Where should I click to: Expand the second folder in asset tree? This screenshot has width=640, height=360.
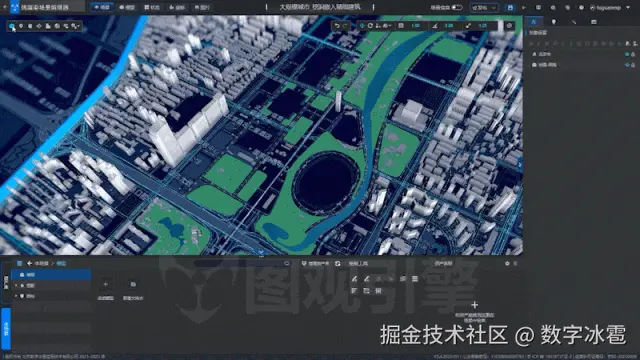[x=16, y=285]
